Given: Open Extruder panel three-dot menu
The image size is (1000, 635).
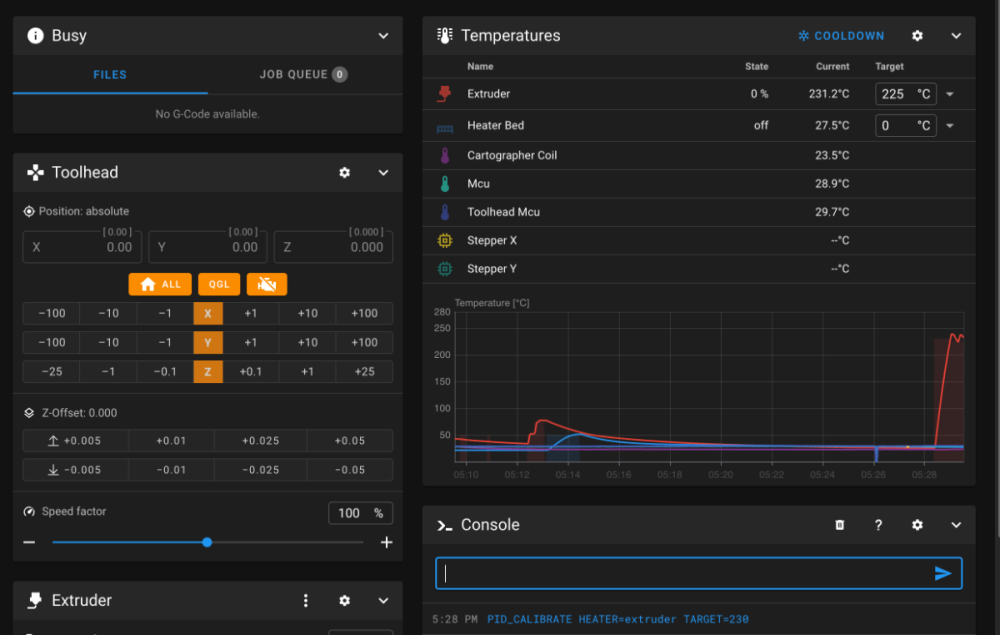Looking at the screenshot, I should (305, 601).
